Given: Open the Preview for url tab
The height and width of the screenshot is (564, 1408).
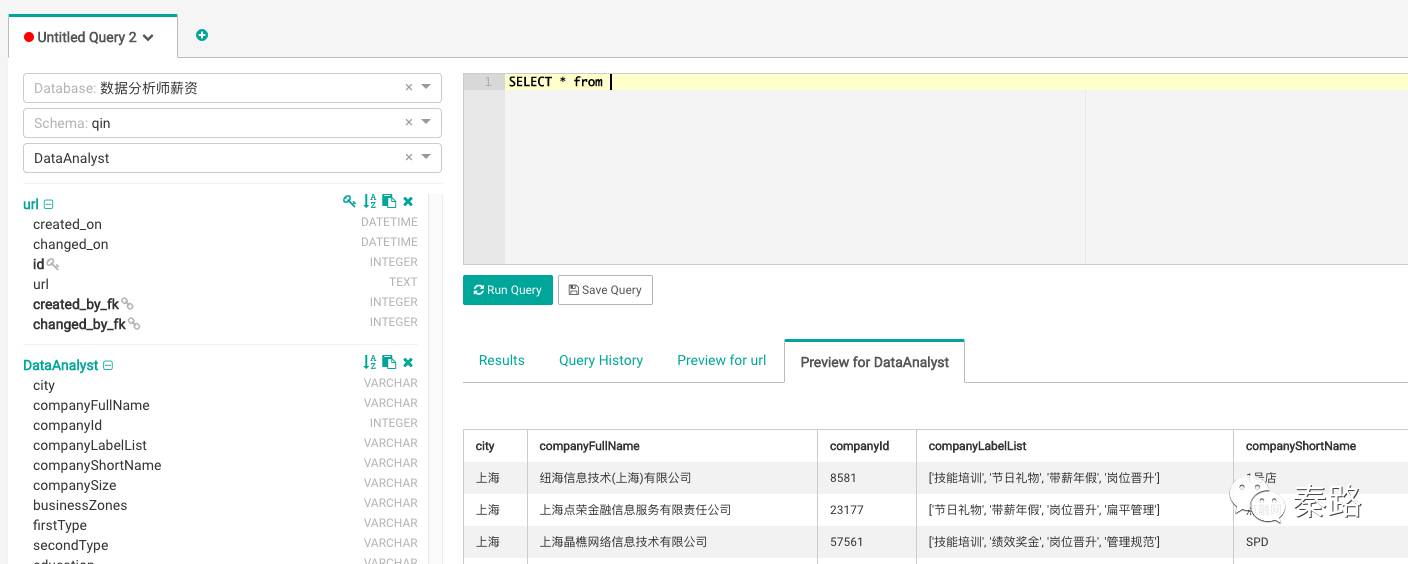Looking at the screenshot, I should [x=722, y=360].
